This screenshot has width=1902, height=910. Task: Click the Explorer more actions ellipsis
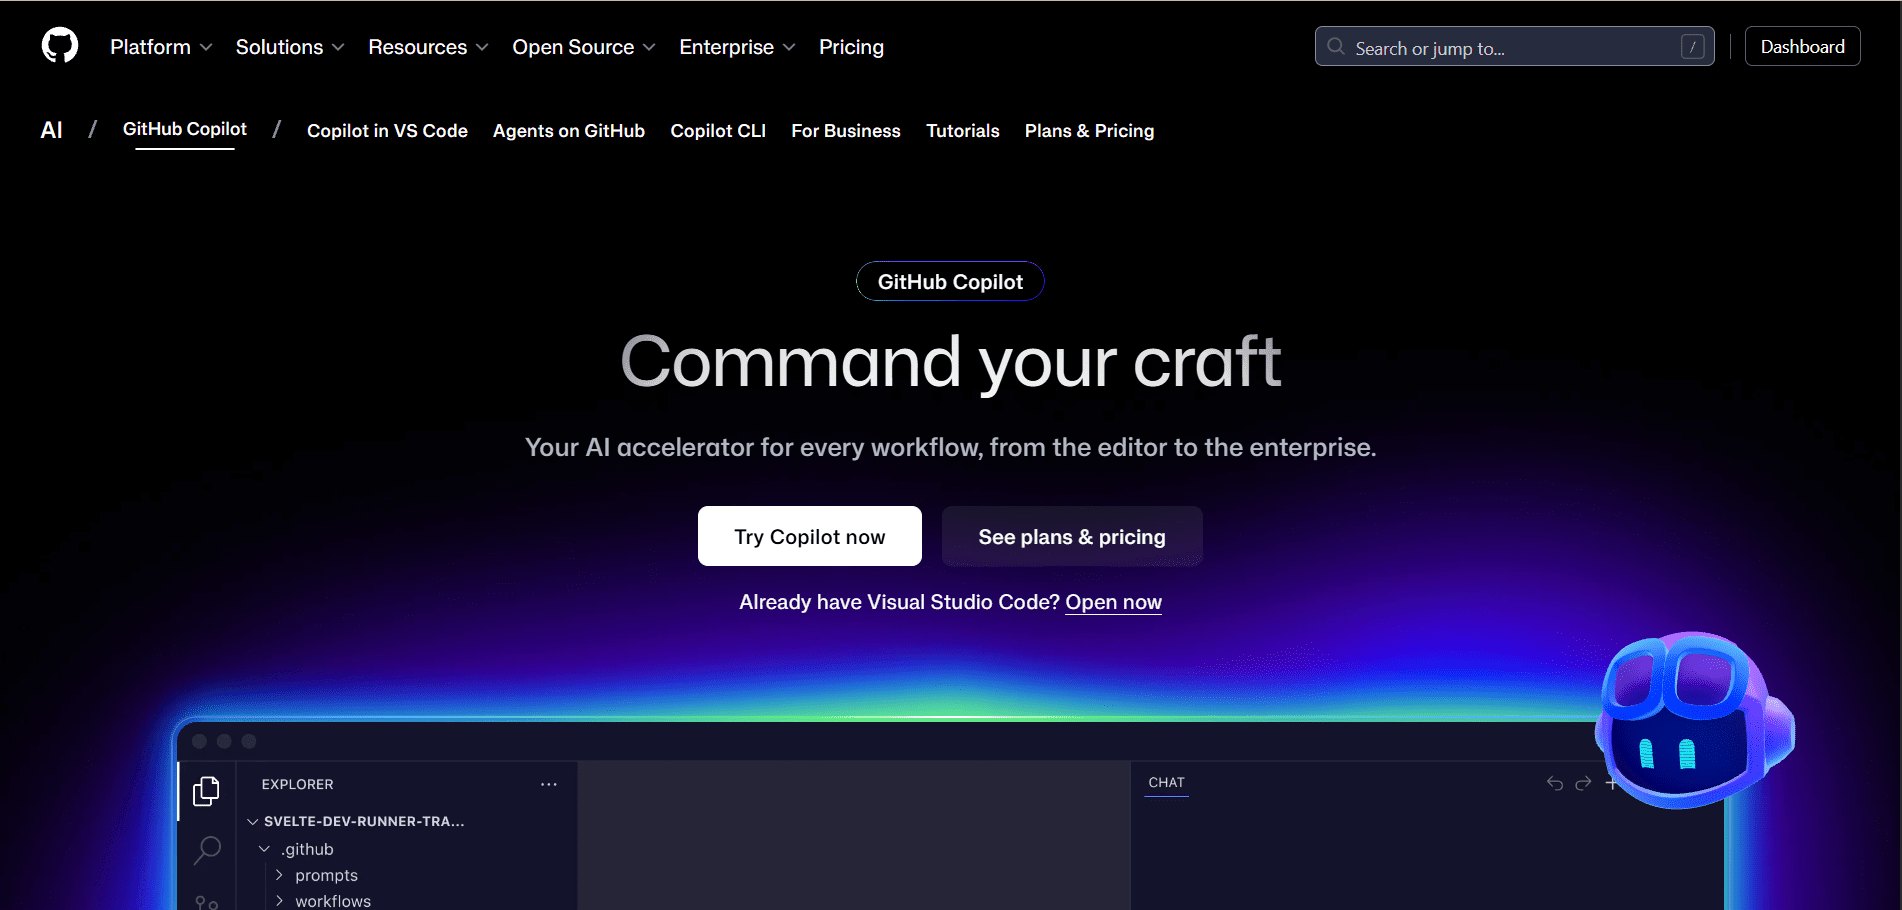(548, 785)
